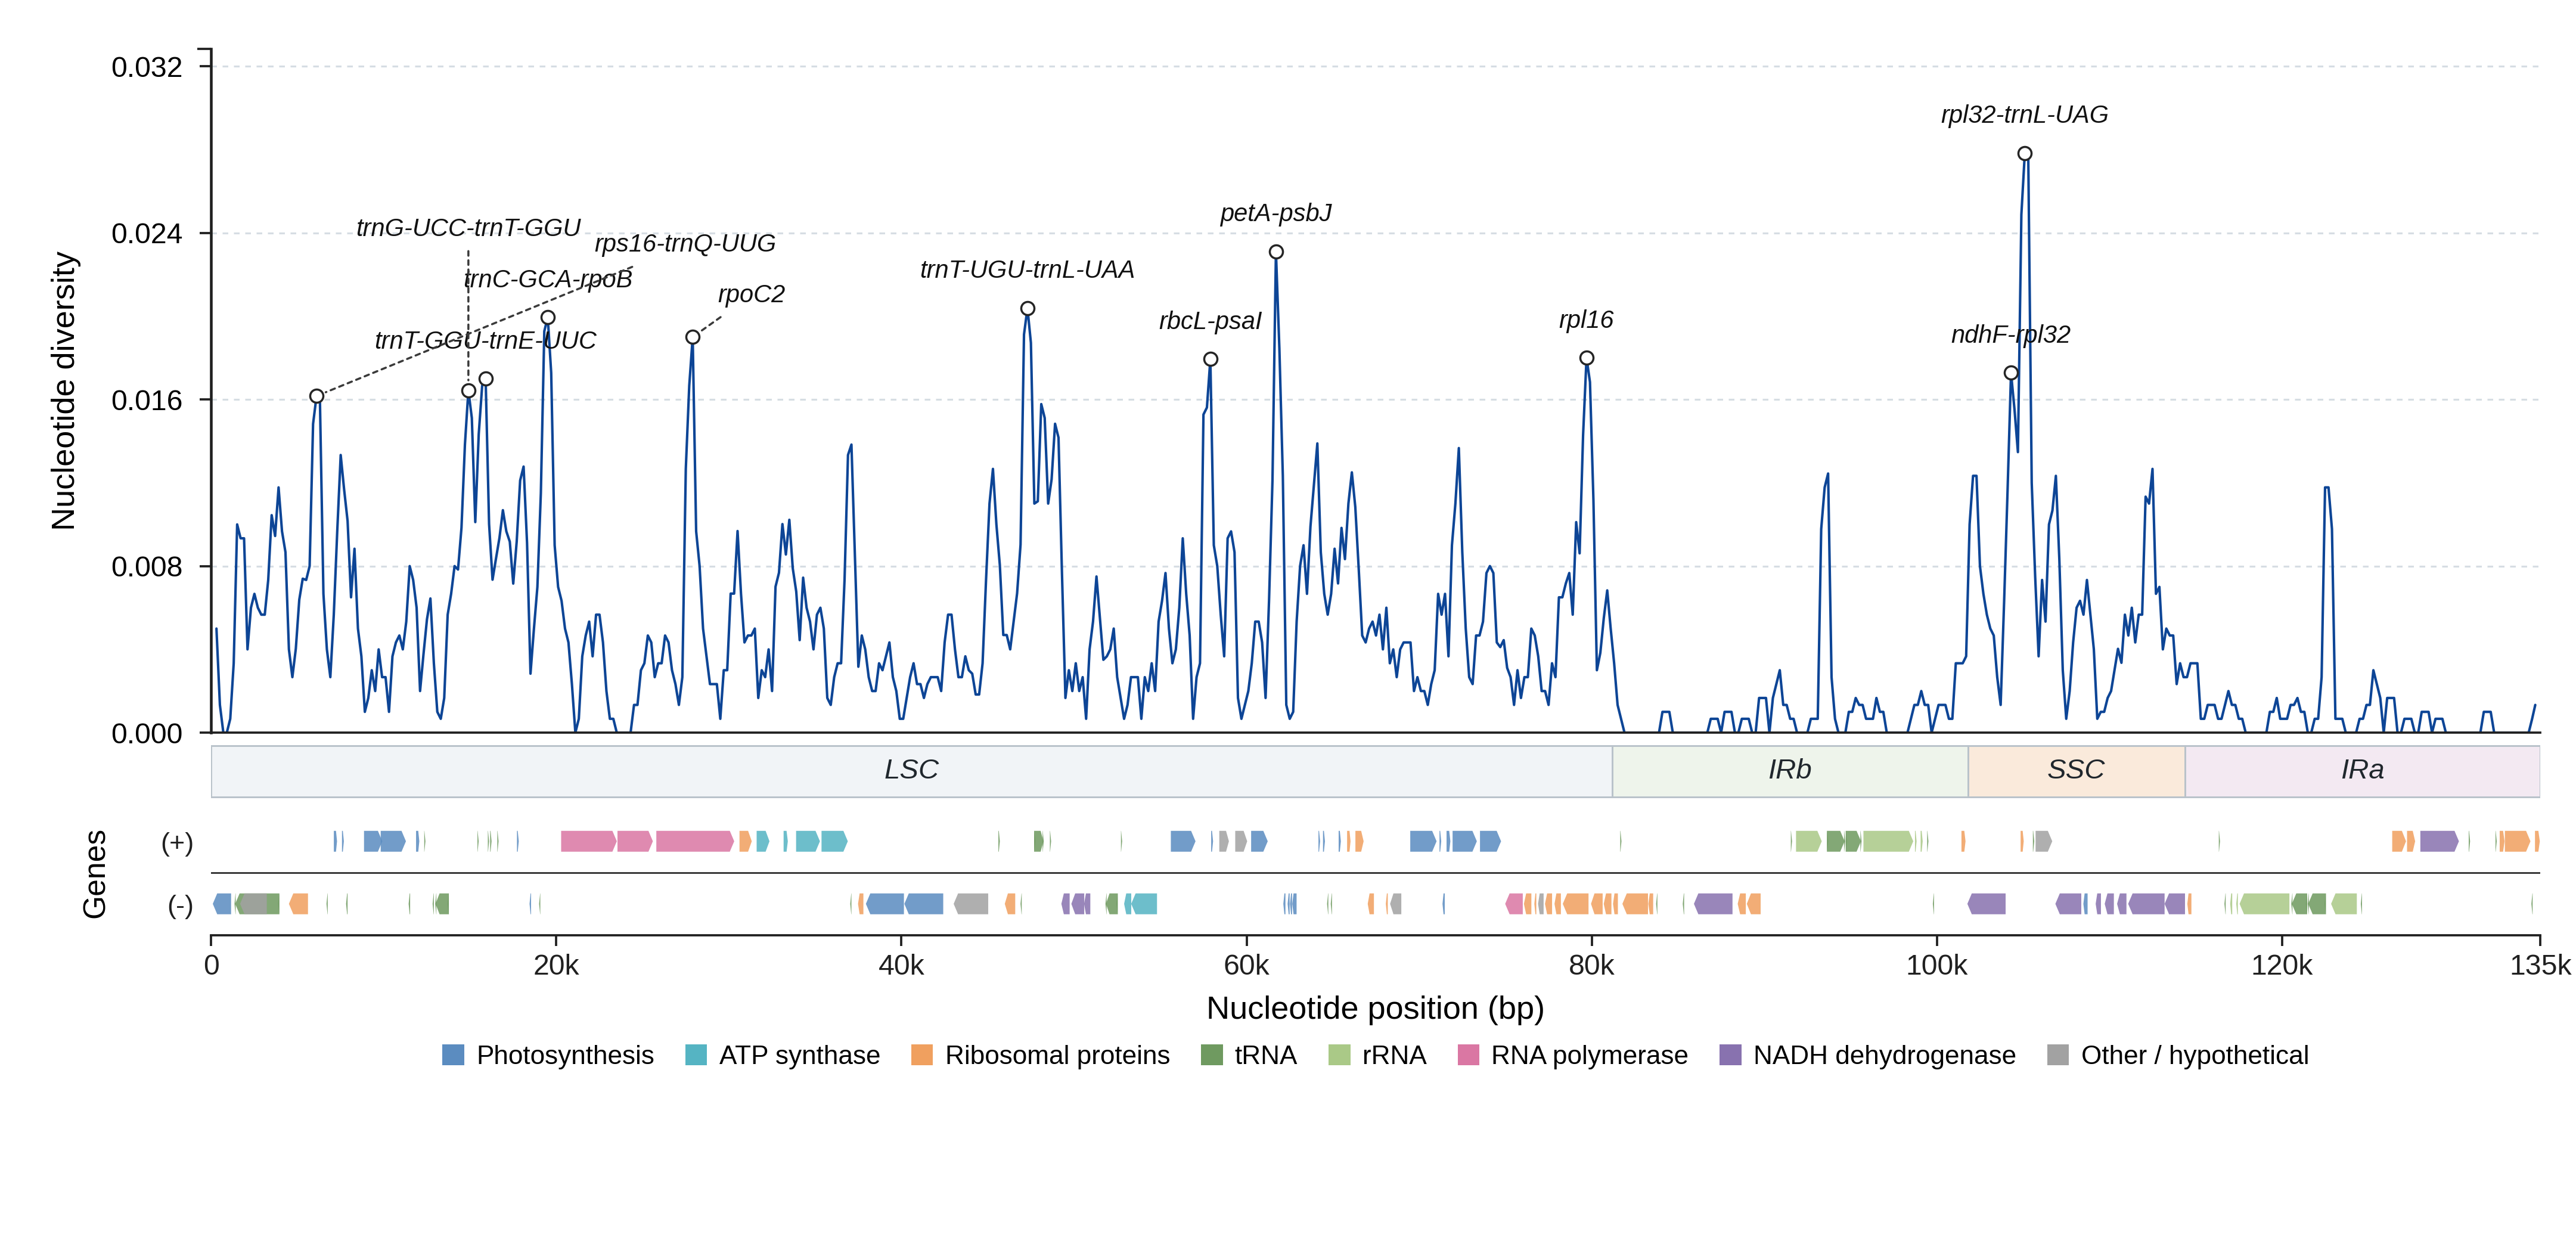
Task: Click the ATP synthase legend swatch
Action: click(x=696, y=1055)
